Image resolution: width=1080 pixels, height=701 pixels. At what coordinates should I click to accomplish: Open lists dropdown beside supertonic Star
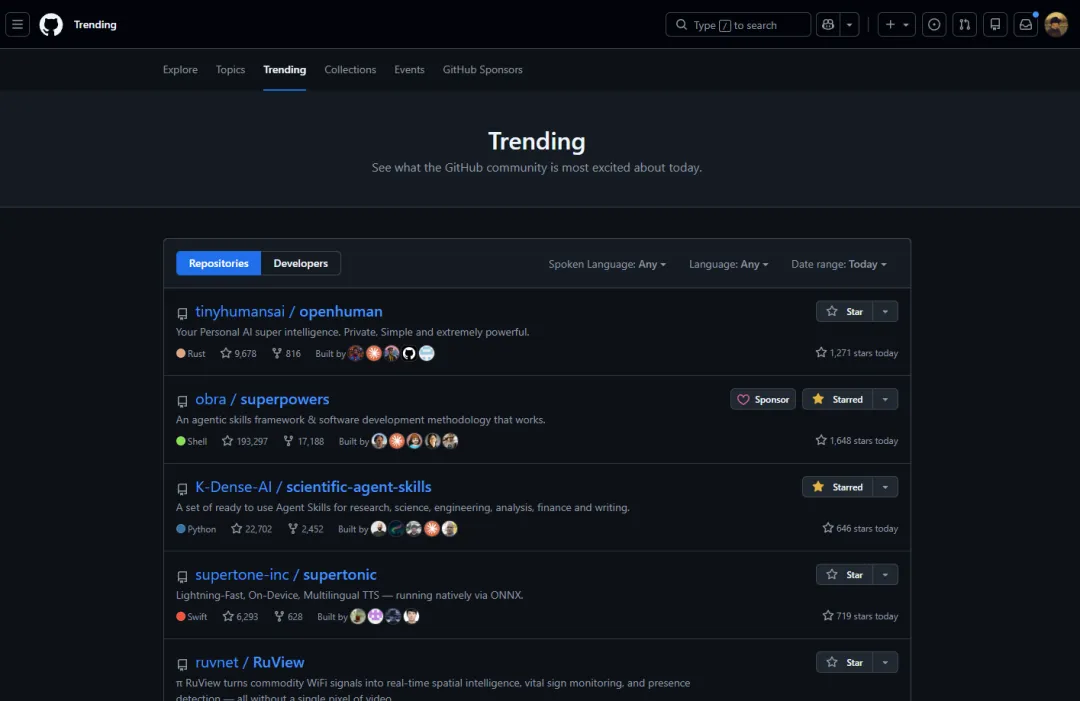pos(885,574)
